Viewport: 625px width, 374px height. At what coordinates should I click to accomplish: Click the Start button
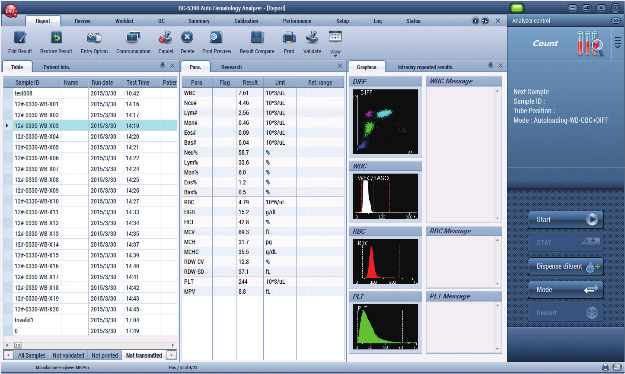(x=566, y=220)
